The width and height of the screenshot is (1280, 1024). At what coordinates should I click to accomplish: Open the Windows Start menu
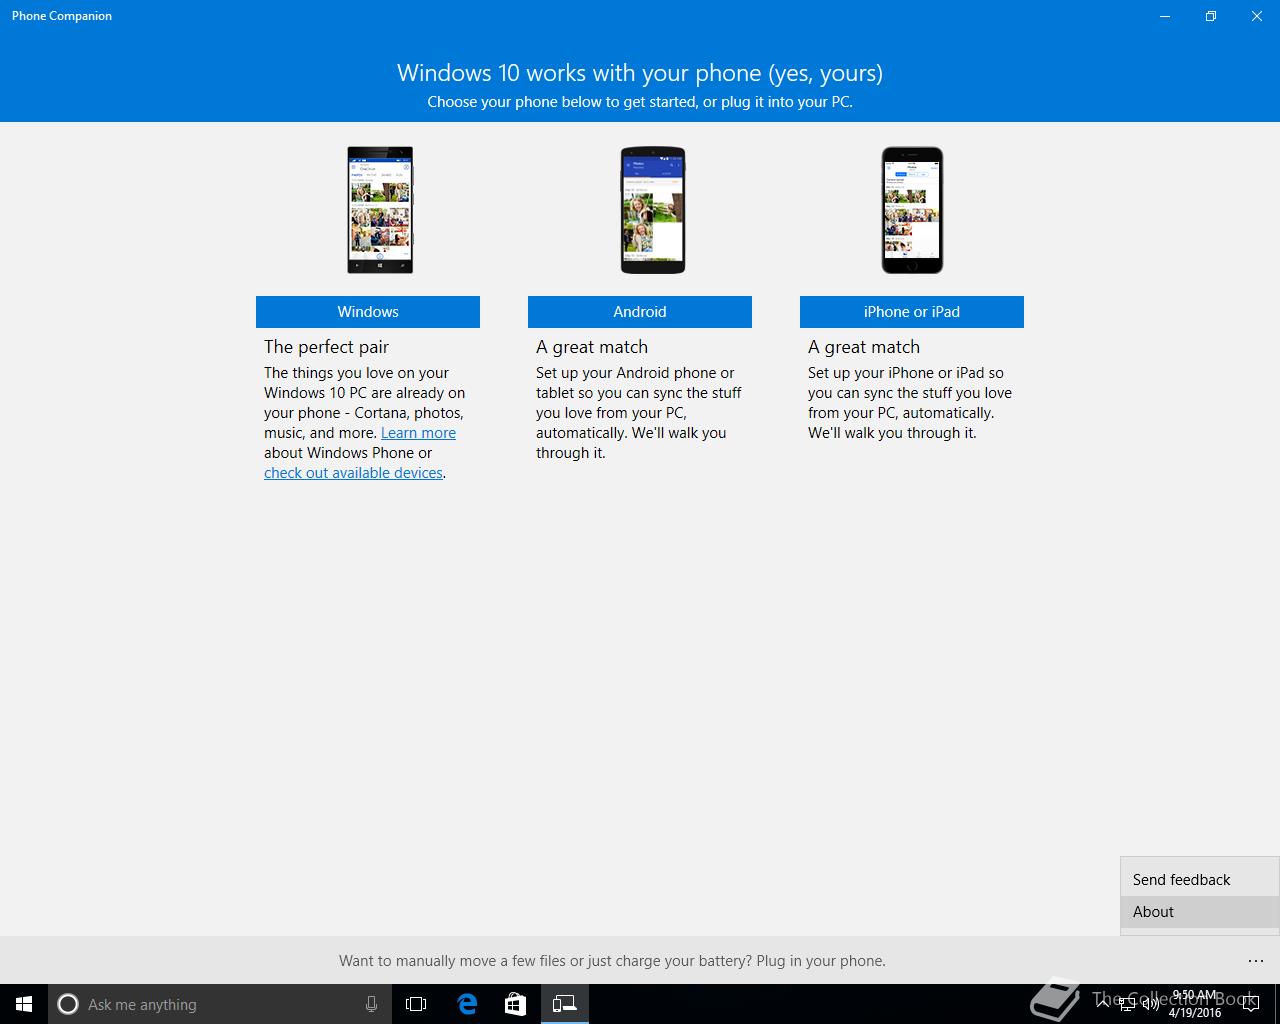click(24, 1004)
